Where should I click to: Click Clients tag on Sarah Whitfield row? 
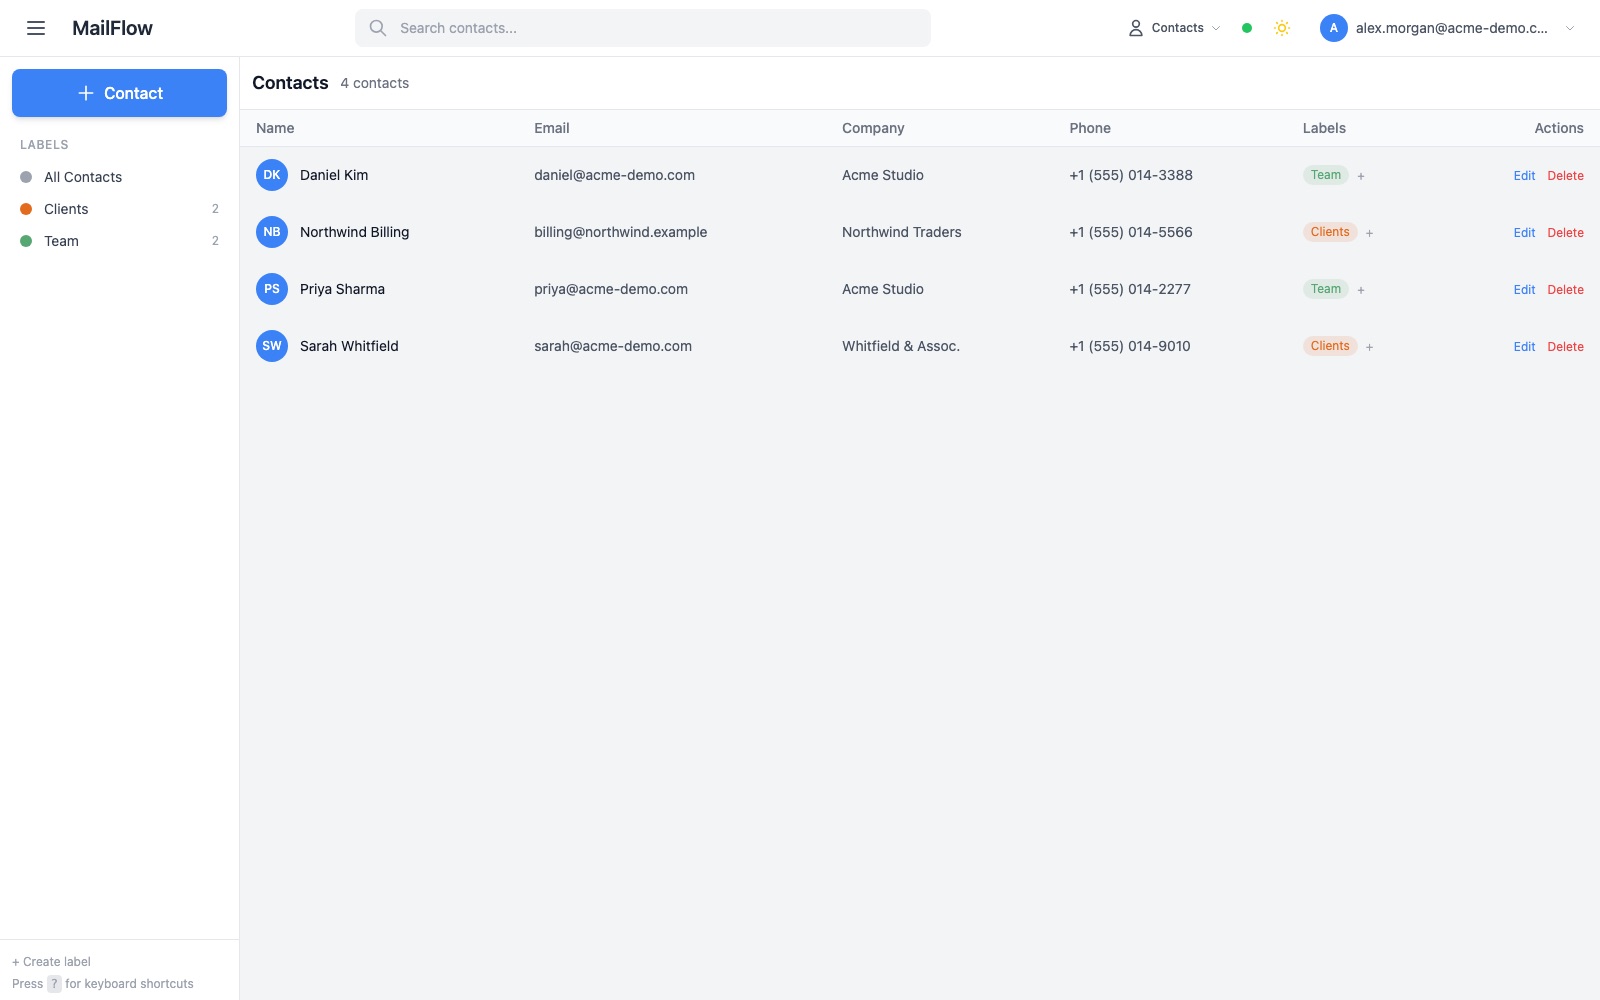pyautogui.click(x=1330, y=346)
